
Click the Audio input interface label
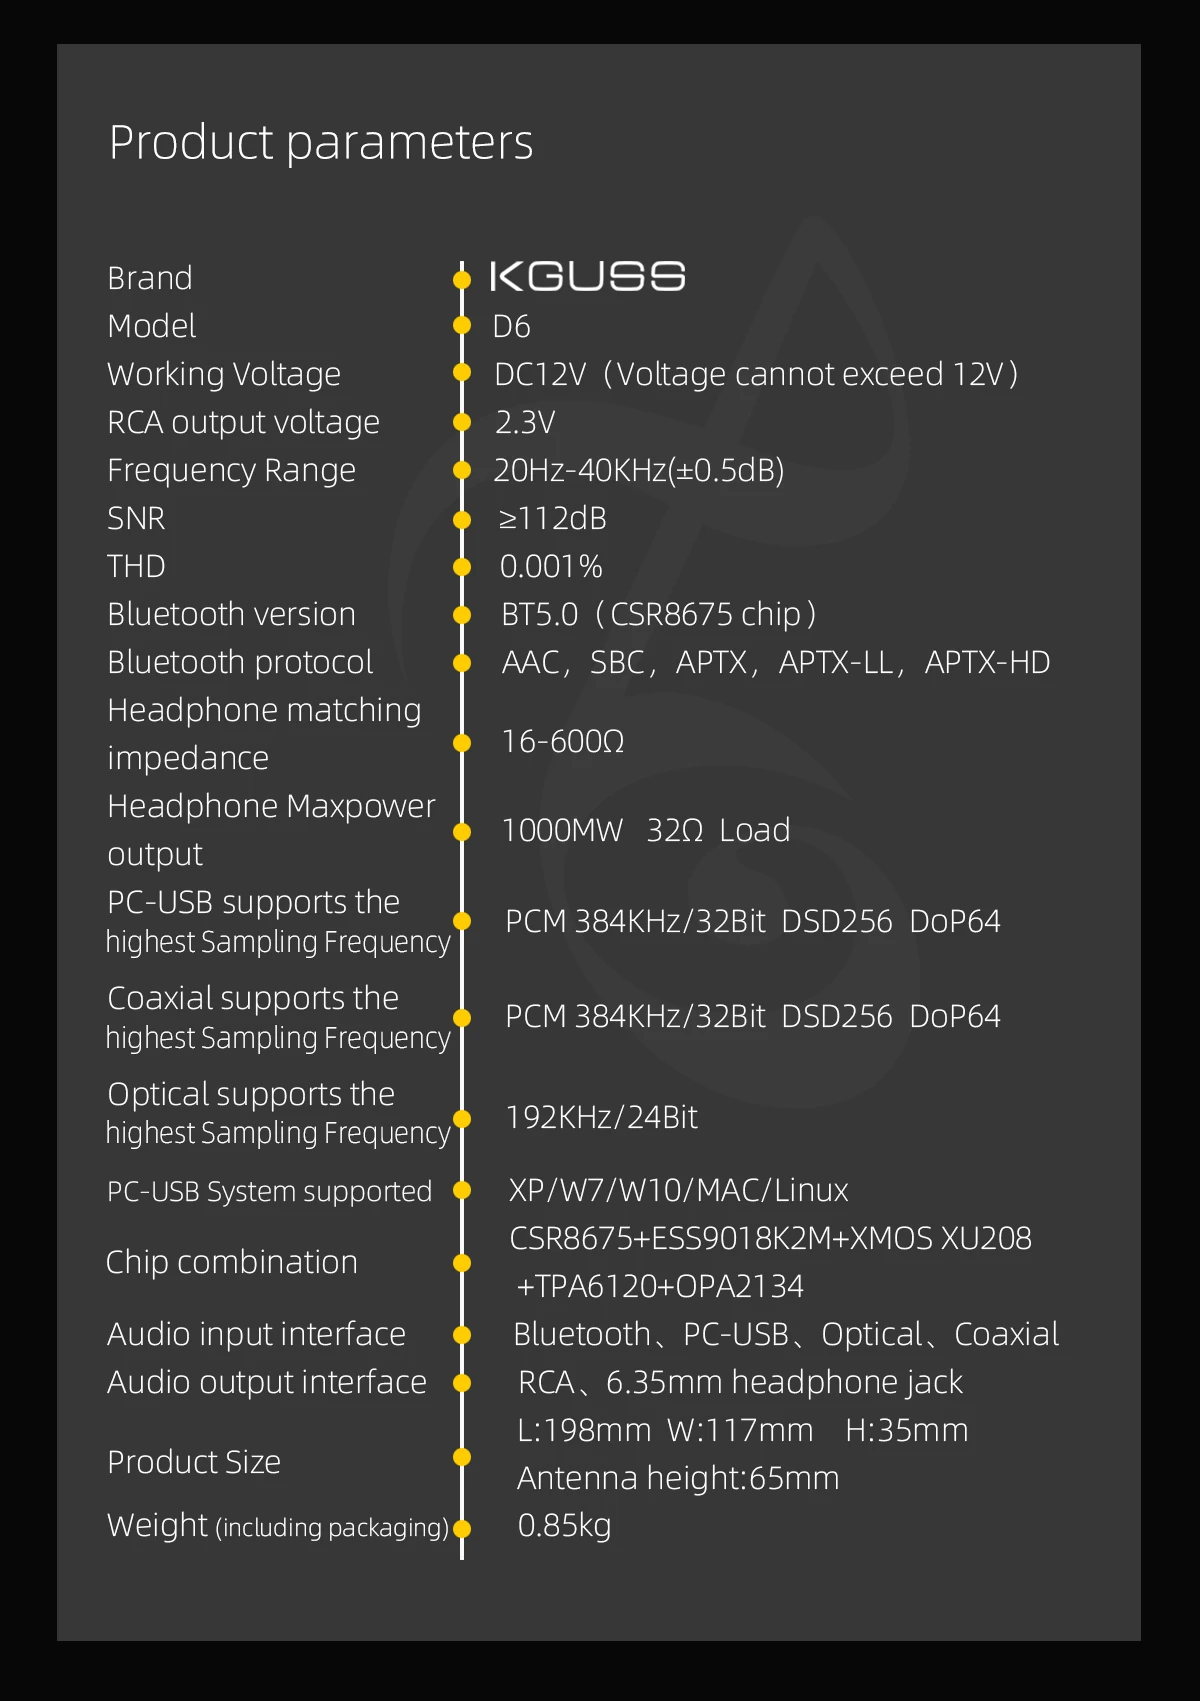[x=257, y=1334]
